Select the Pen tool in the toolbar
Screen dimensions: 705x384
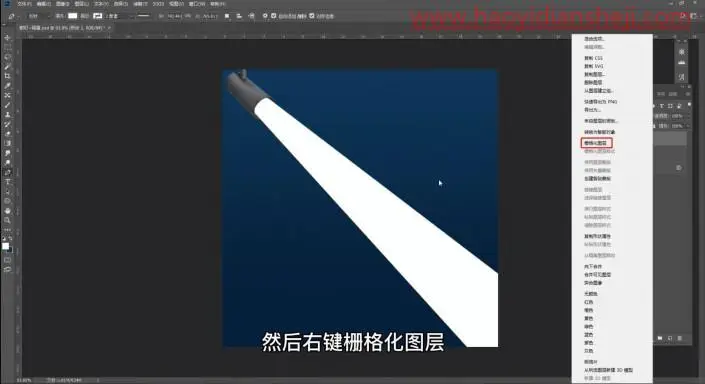click(7, 172)
